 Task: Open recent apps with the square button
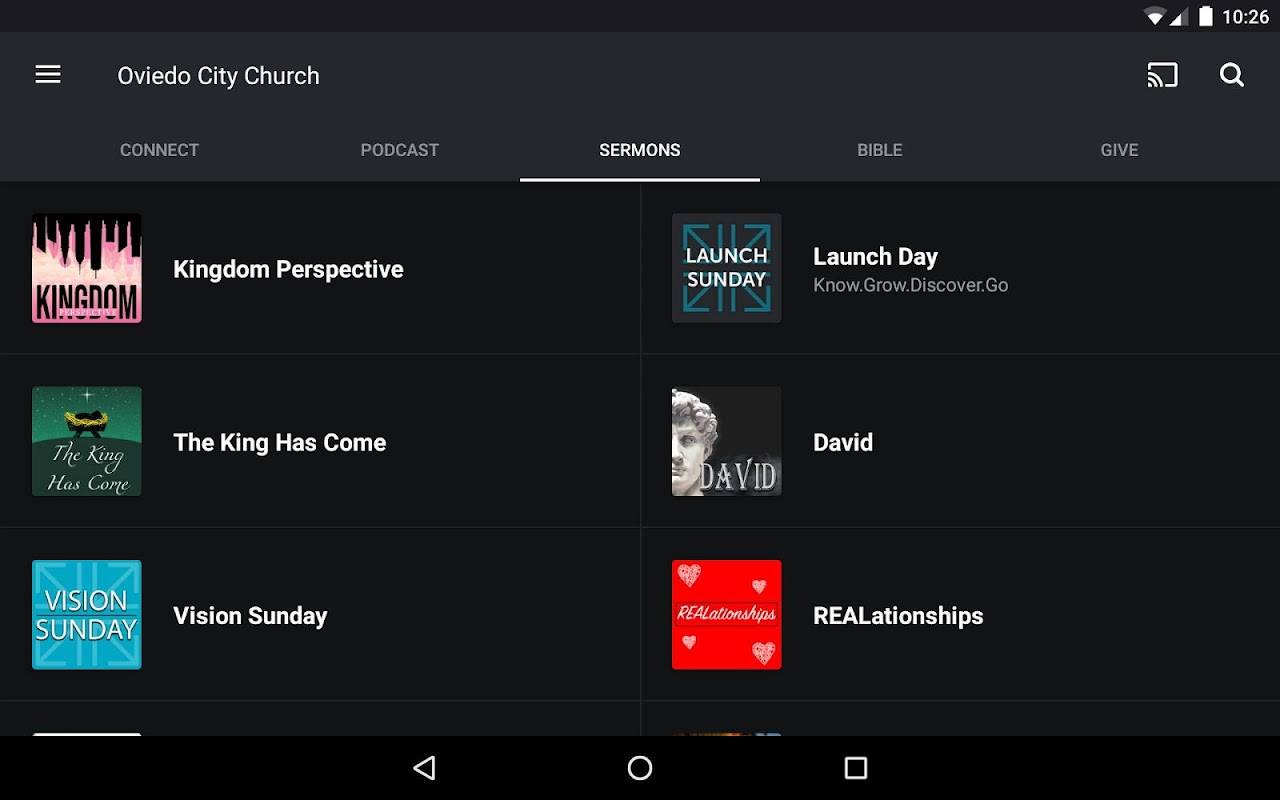855,768
